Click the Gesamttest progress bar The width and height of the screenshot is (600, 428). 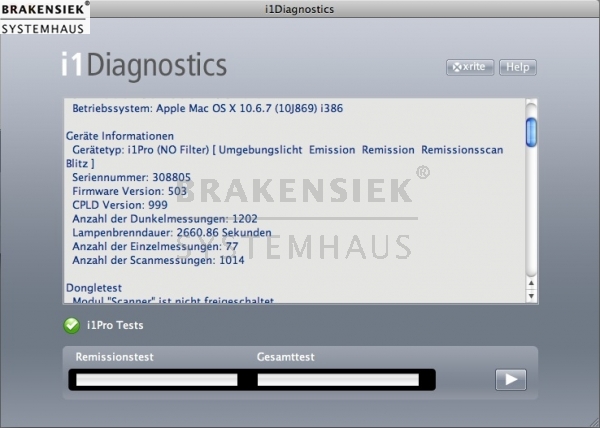click(338, 380)
